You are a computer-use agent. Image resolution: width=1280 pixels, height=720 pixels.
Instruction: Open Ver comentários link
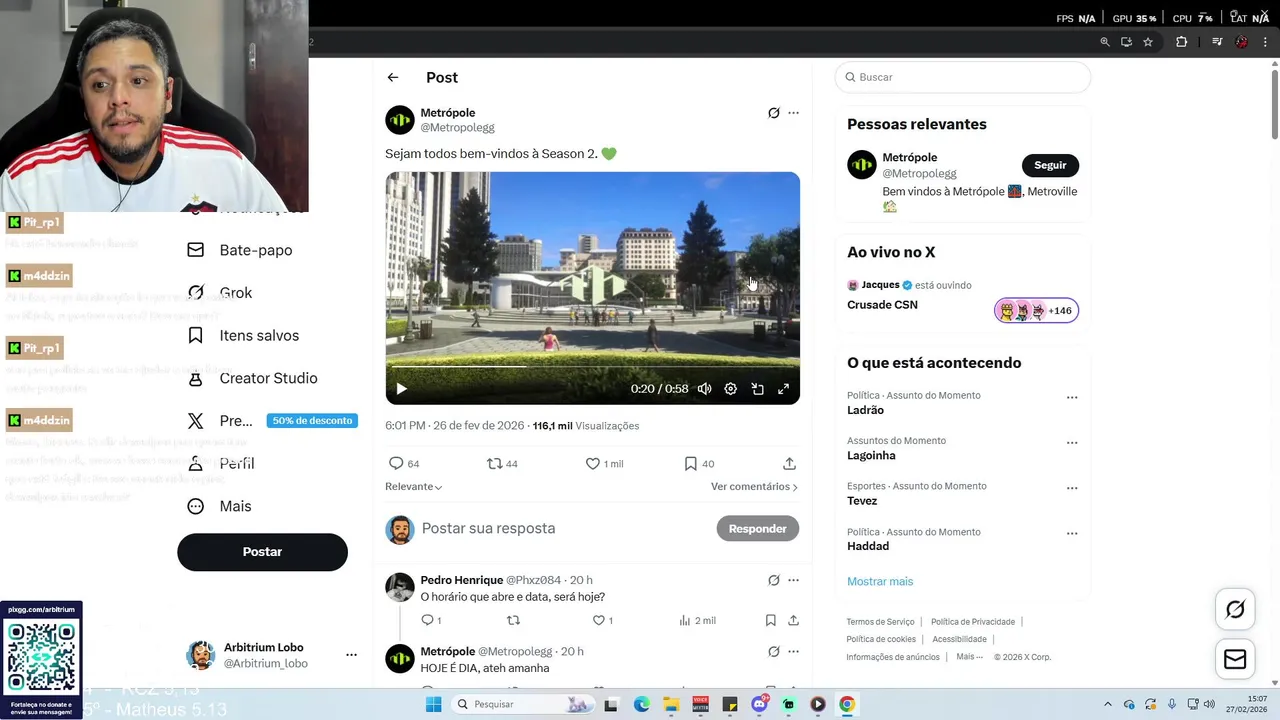pyautogui.click(x=754, y=487)
